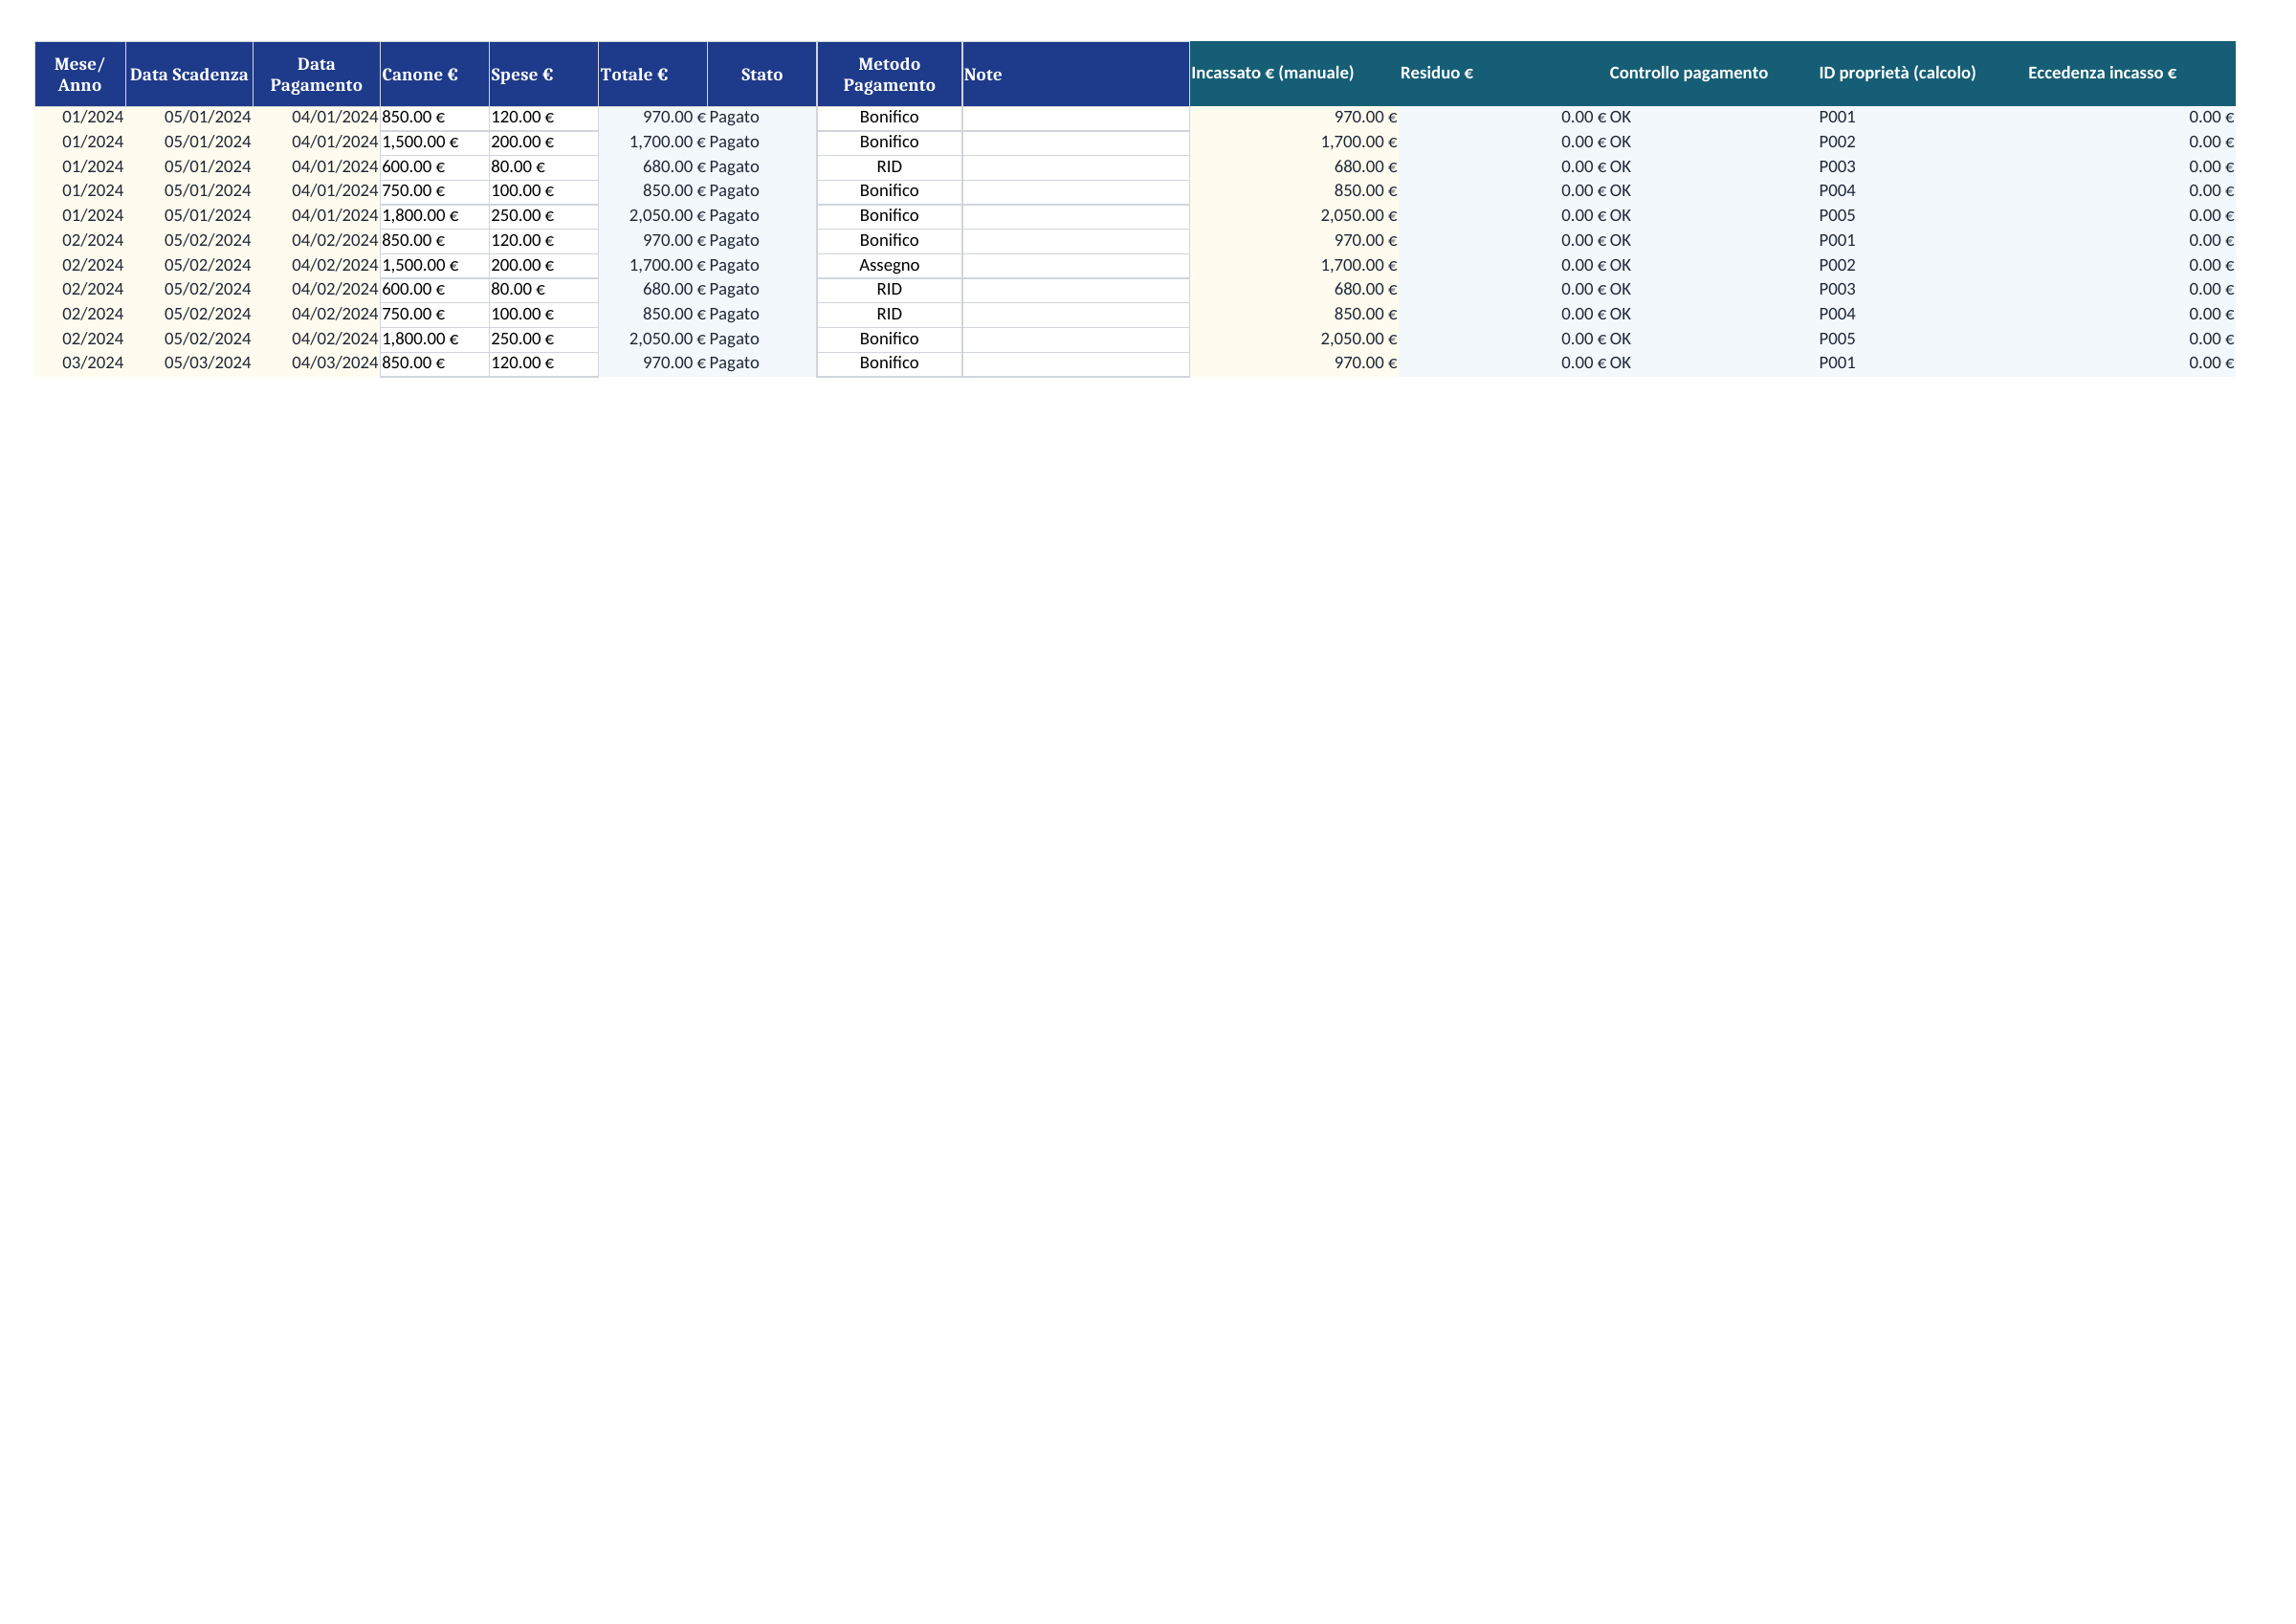Click the "04/03/2024" payment date cell
2296x1624 pixels.
(x=316, y=363)
